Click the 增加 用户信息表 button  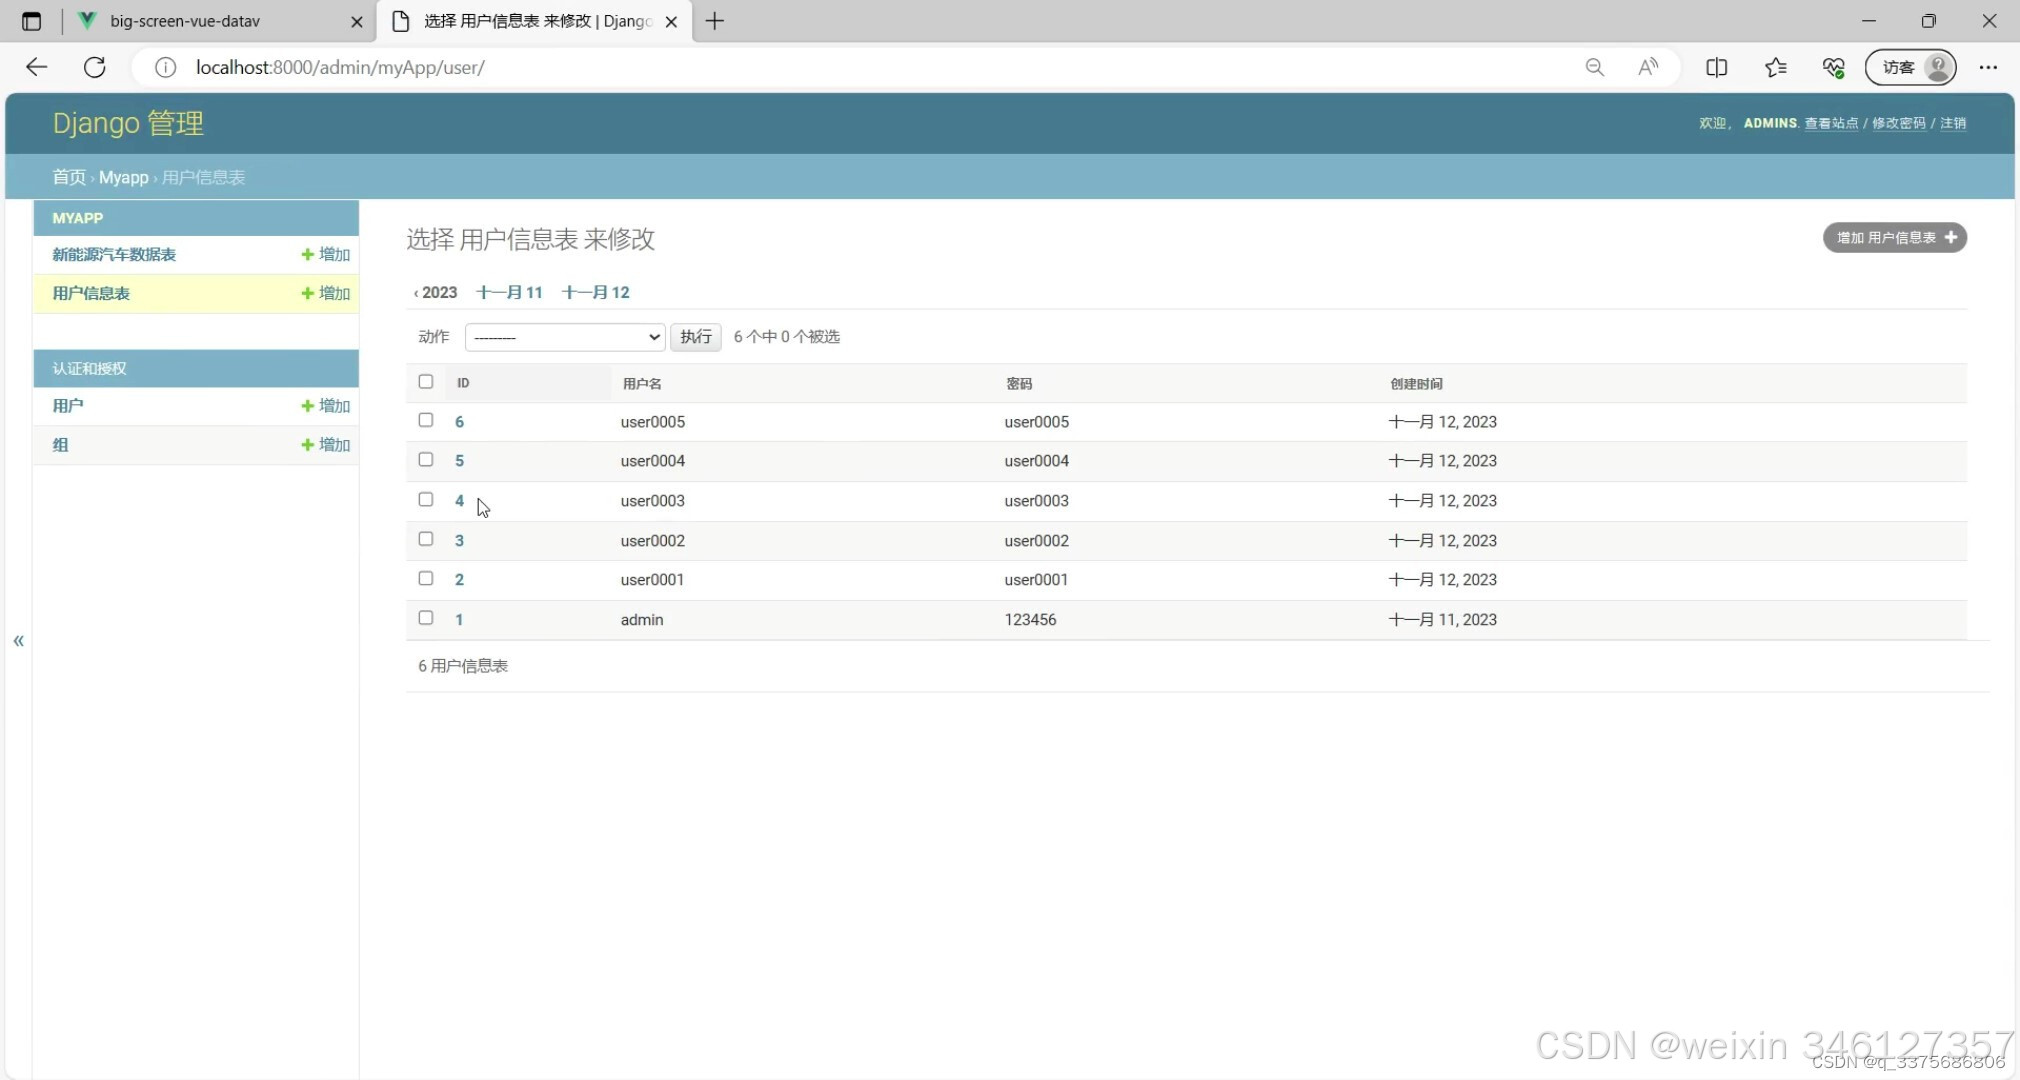pos(1894,238)
